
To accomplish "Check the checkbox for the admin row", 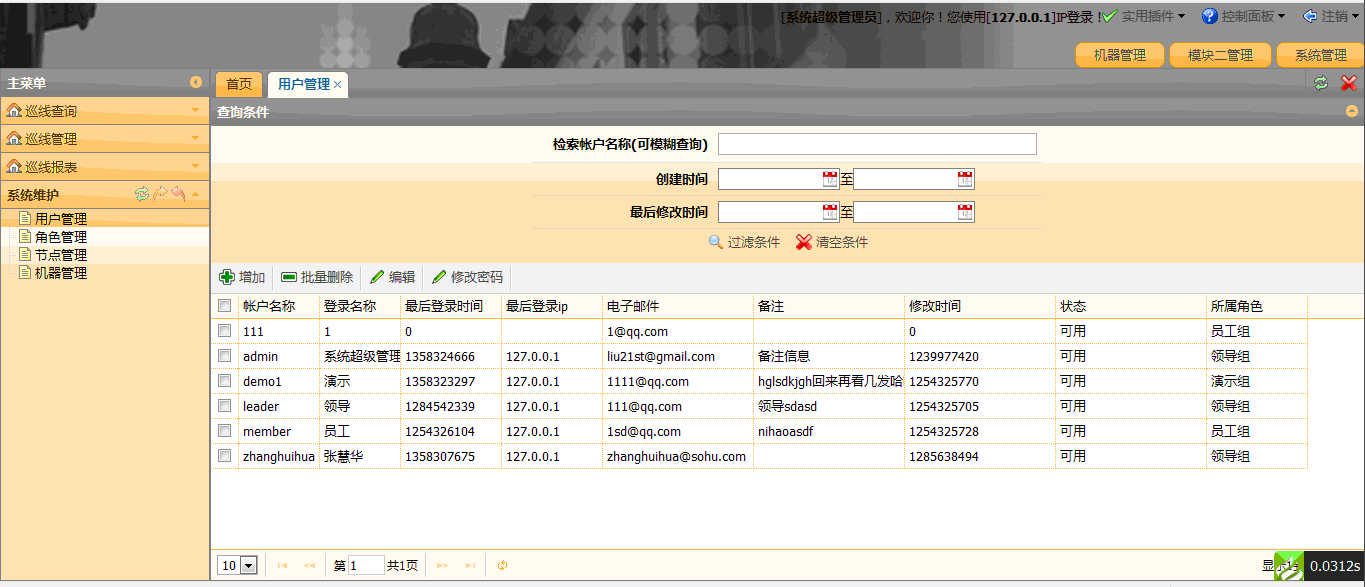I will 224,356.
